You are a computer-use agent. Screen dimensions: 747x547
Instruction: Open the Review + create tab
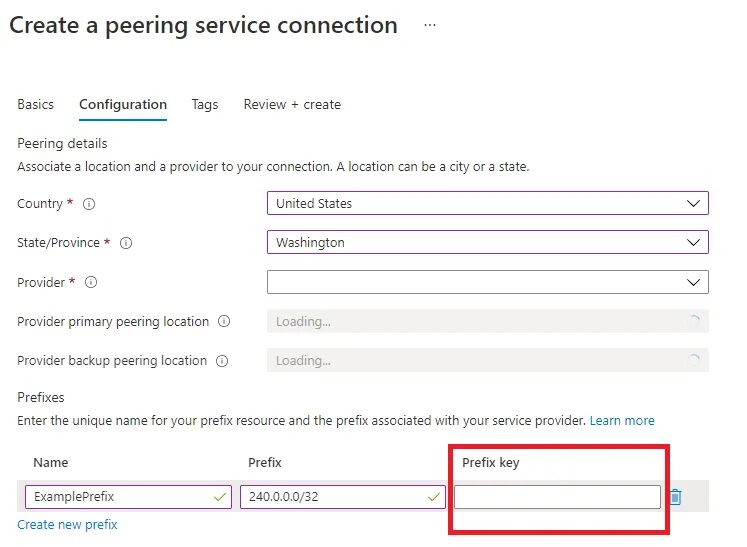(x=292, y=104)
